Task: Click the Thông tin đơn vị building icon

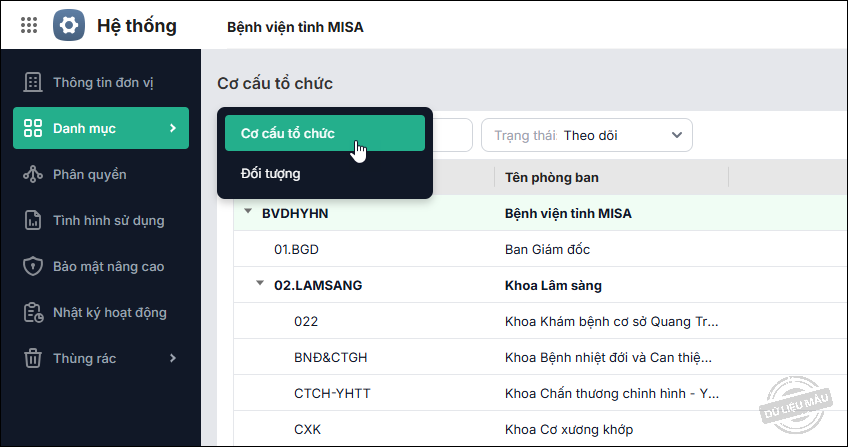Action: click(32, 82)
